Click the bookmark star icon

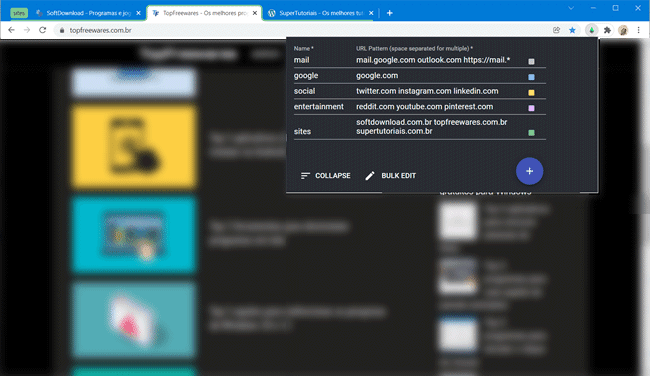click(x=572, y=30)
